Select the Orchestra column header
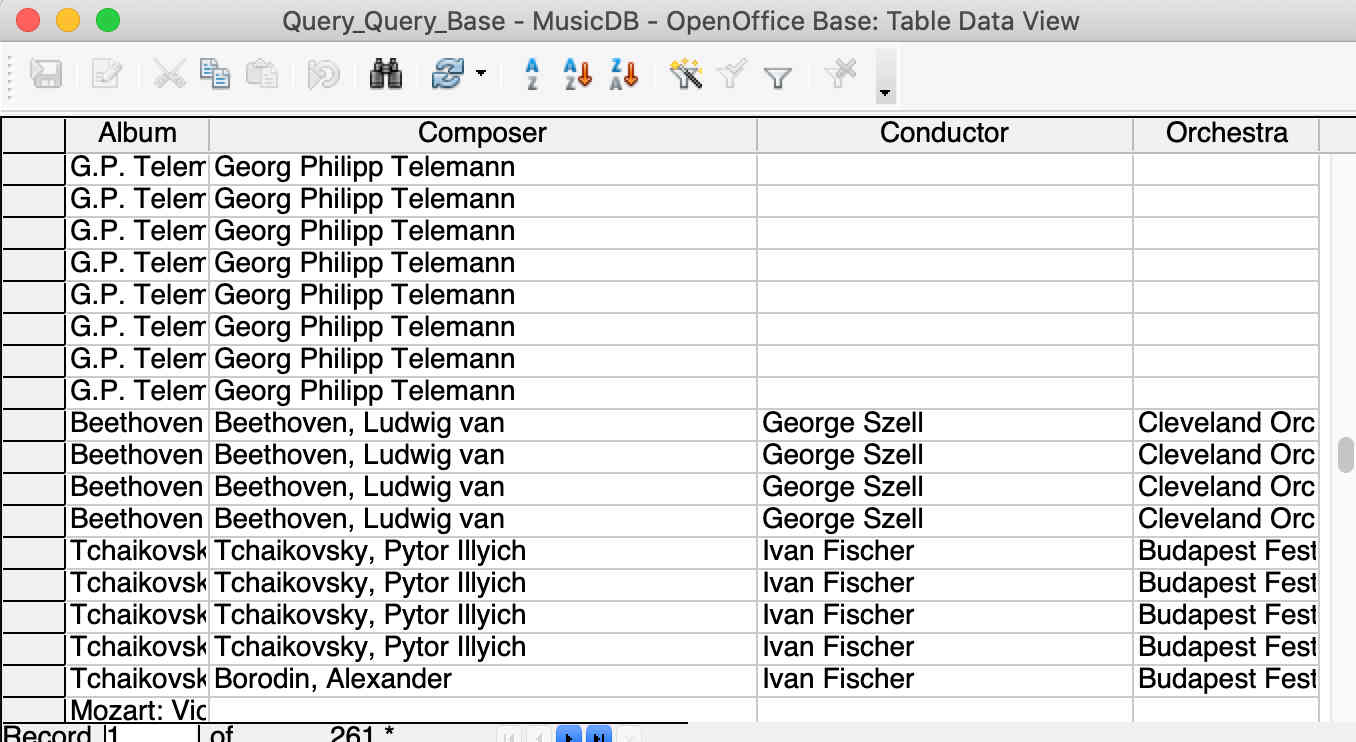The width and height of the screenshot is (1356, 742). click(x=1226, y=133)
